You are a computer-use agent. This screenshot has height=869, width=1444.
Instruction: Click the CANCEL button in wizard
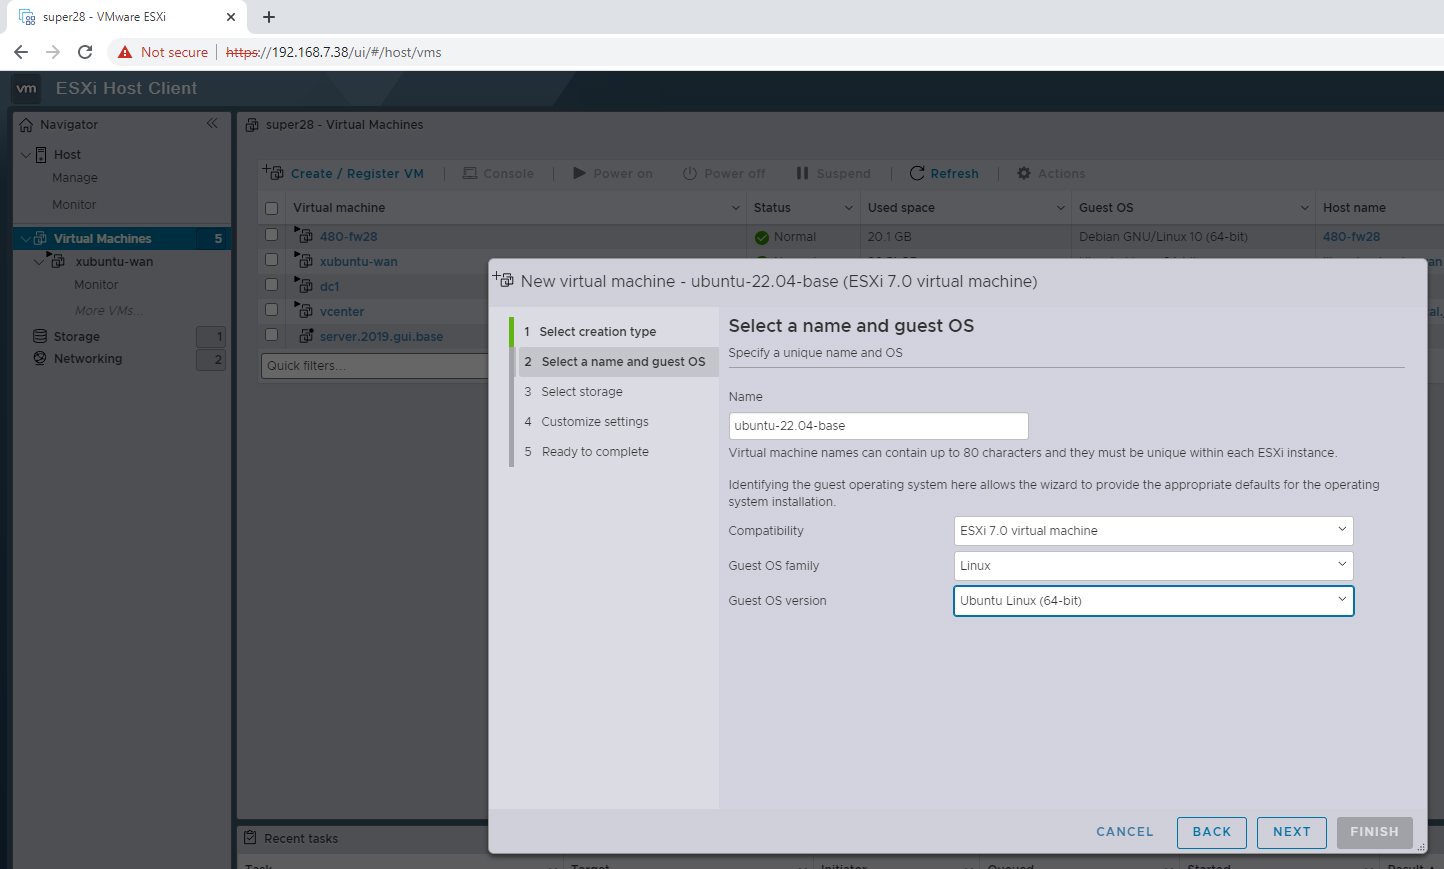tap(1125, 832)
